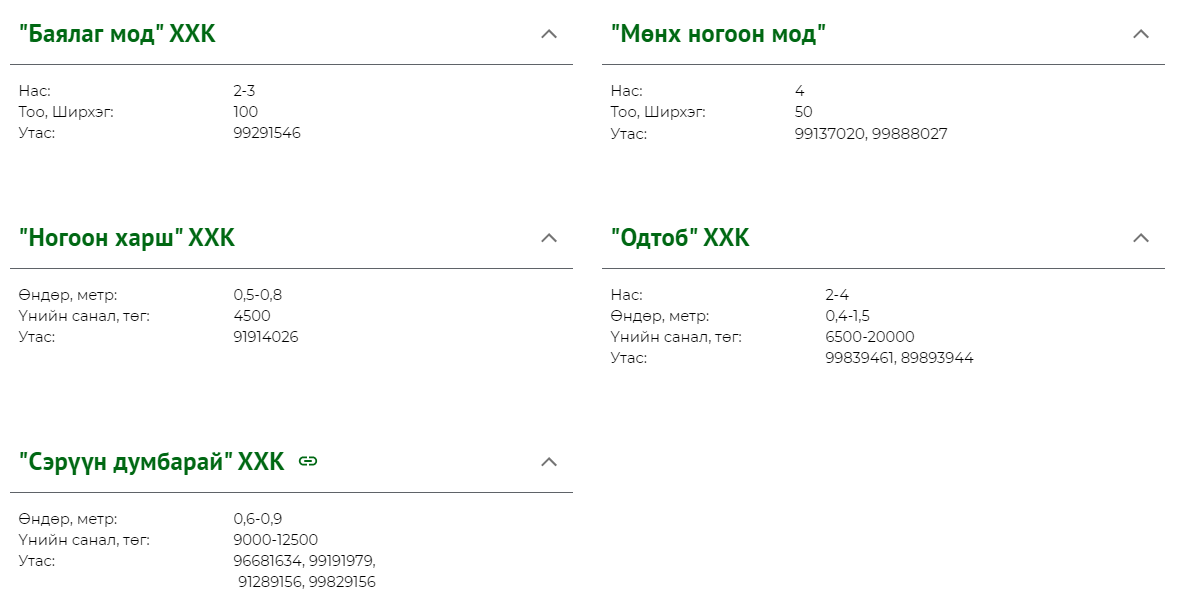Click phone numbers 99137020, 99888027

pos(870,134)
